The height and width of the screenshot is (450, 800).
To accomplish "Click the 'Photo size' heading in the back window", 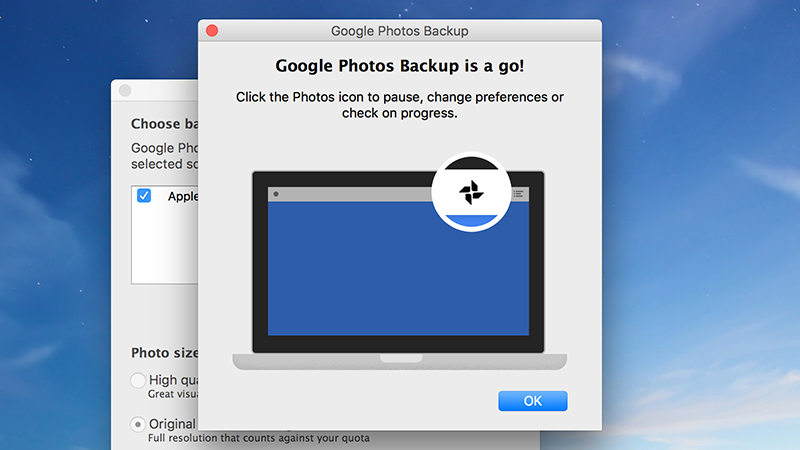I will click(164, 353).
